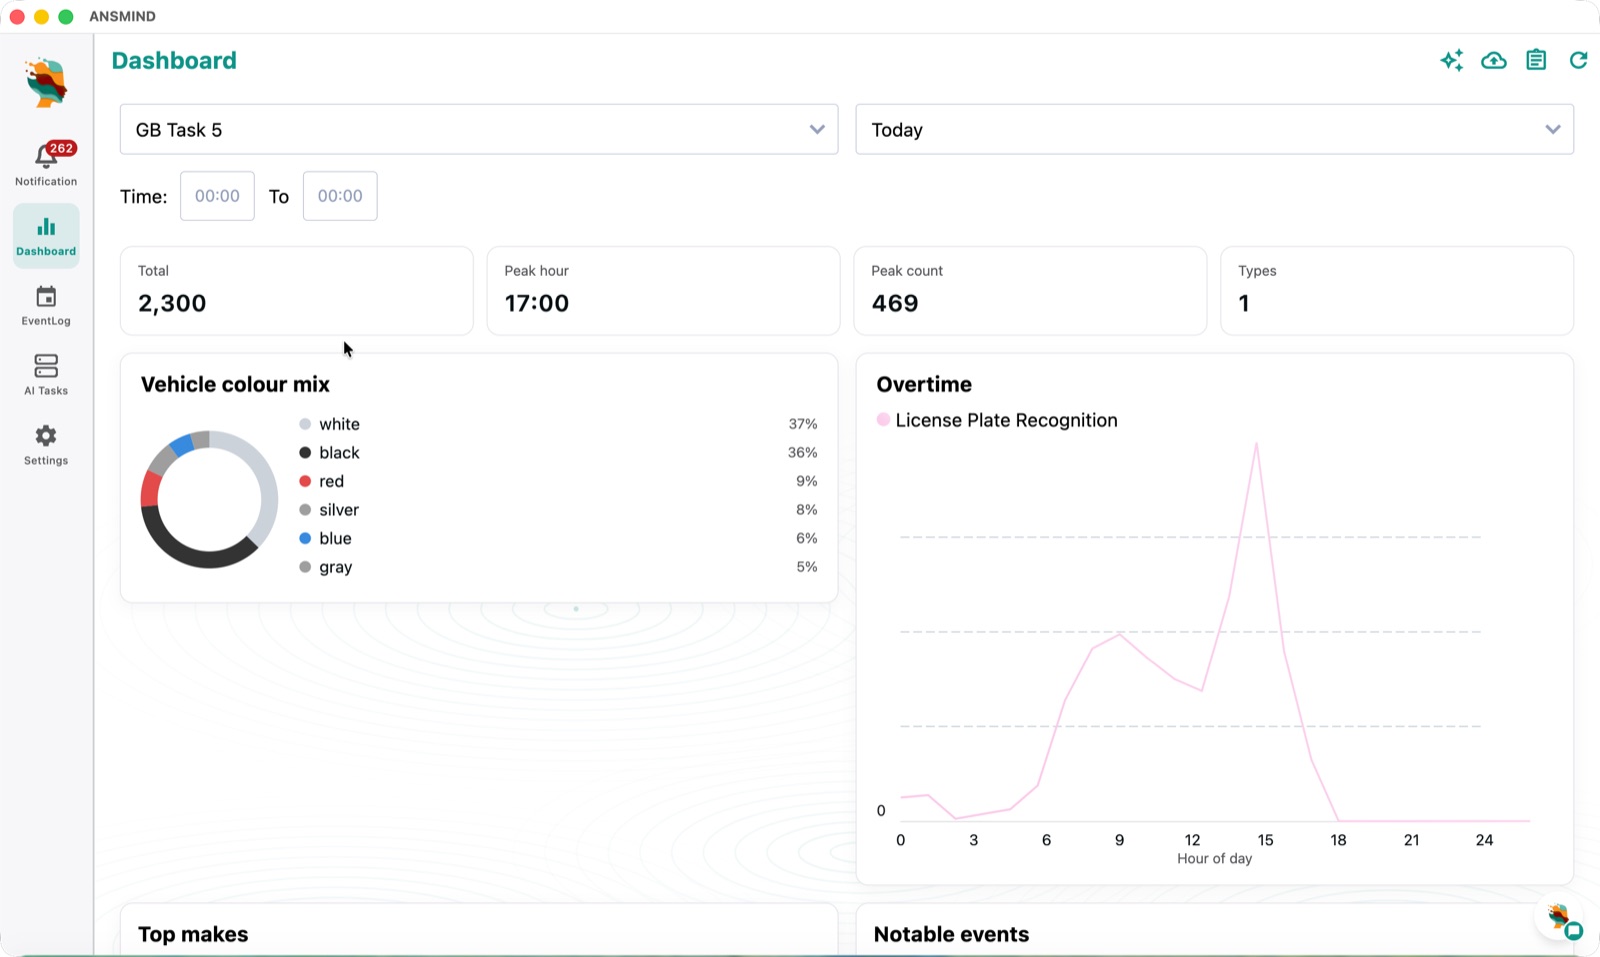
Task: Open the chat assistant floating icon
Action: pos(1561,919)
